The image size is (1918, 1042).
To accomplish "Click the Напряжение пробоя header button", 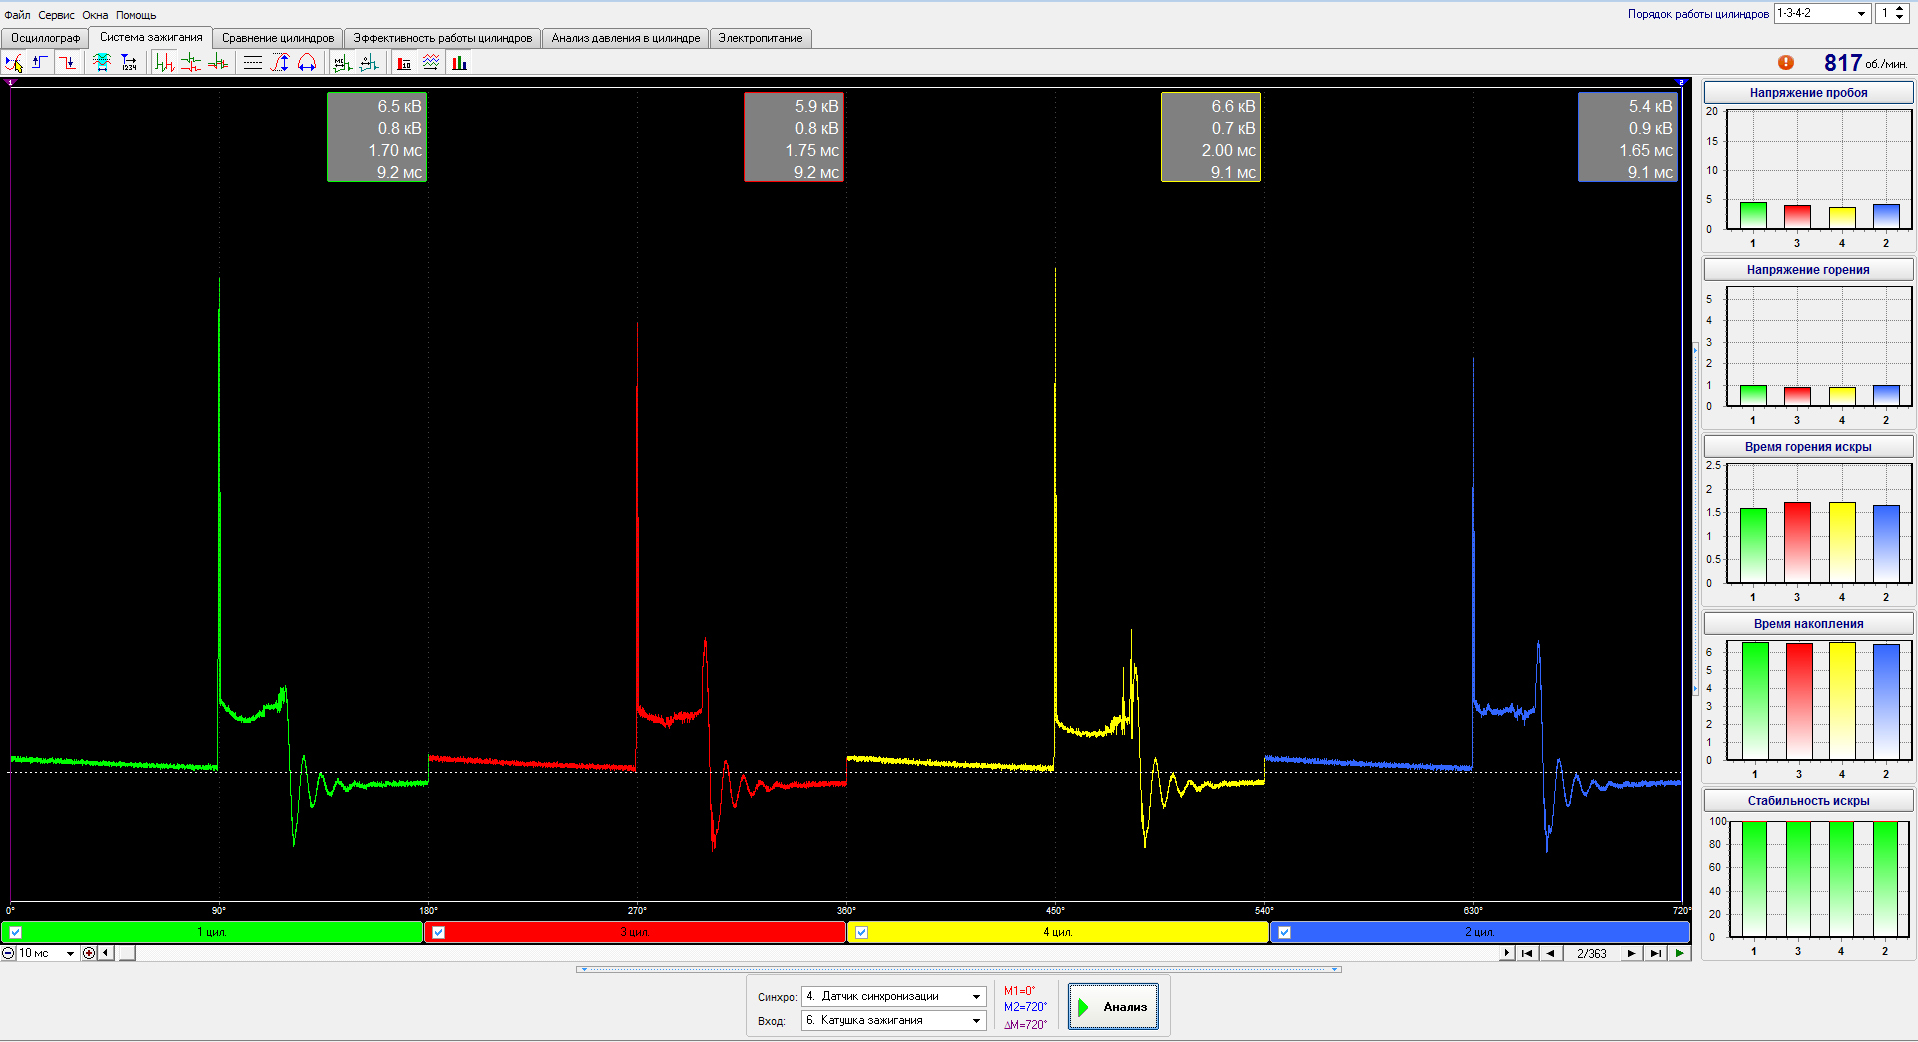I will (1808, 93).
